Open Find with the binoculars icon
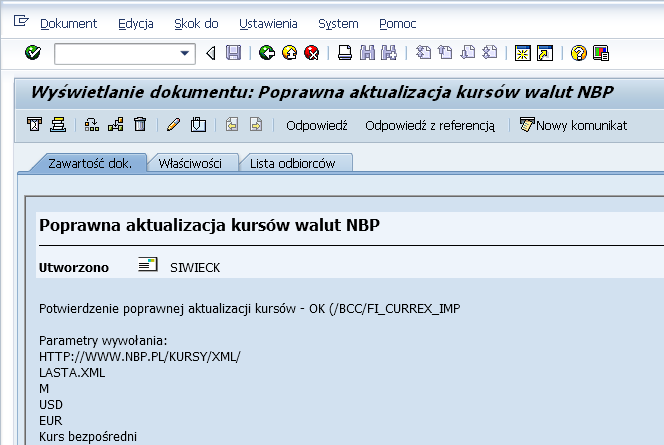 click(367, 53)
